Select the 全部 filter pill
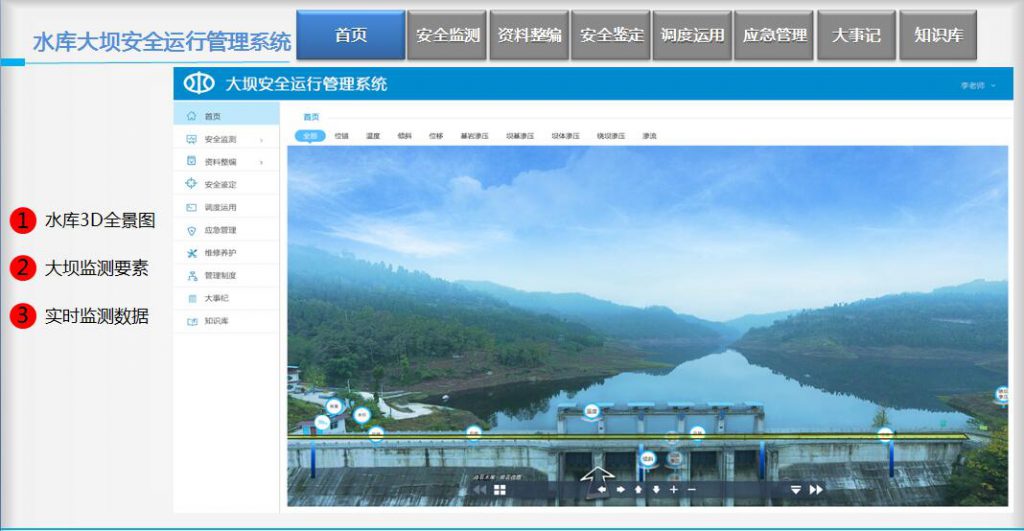1024x531 pixels. point(310,135)
